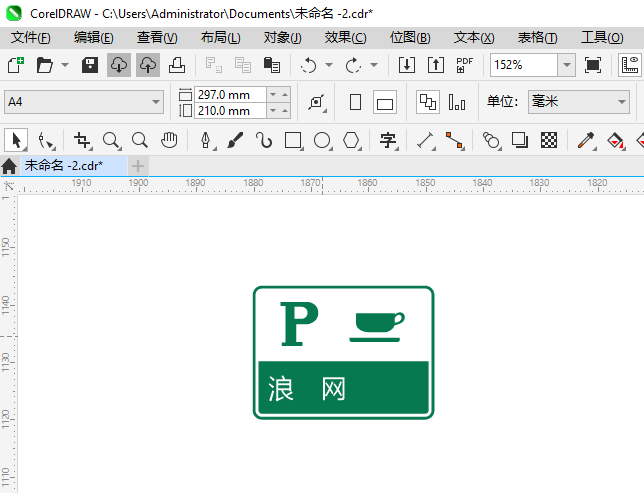Screen dimensions: 644x493
Task: Click the green P letter in sign
Action: click(x=299, y=324)
